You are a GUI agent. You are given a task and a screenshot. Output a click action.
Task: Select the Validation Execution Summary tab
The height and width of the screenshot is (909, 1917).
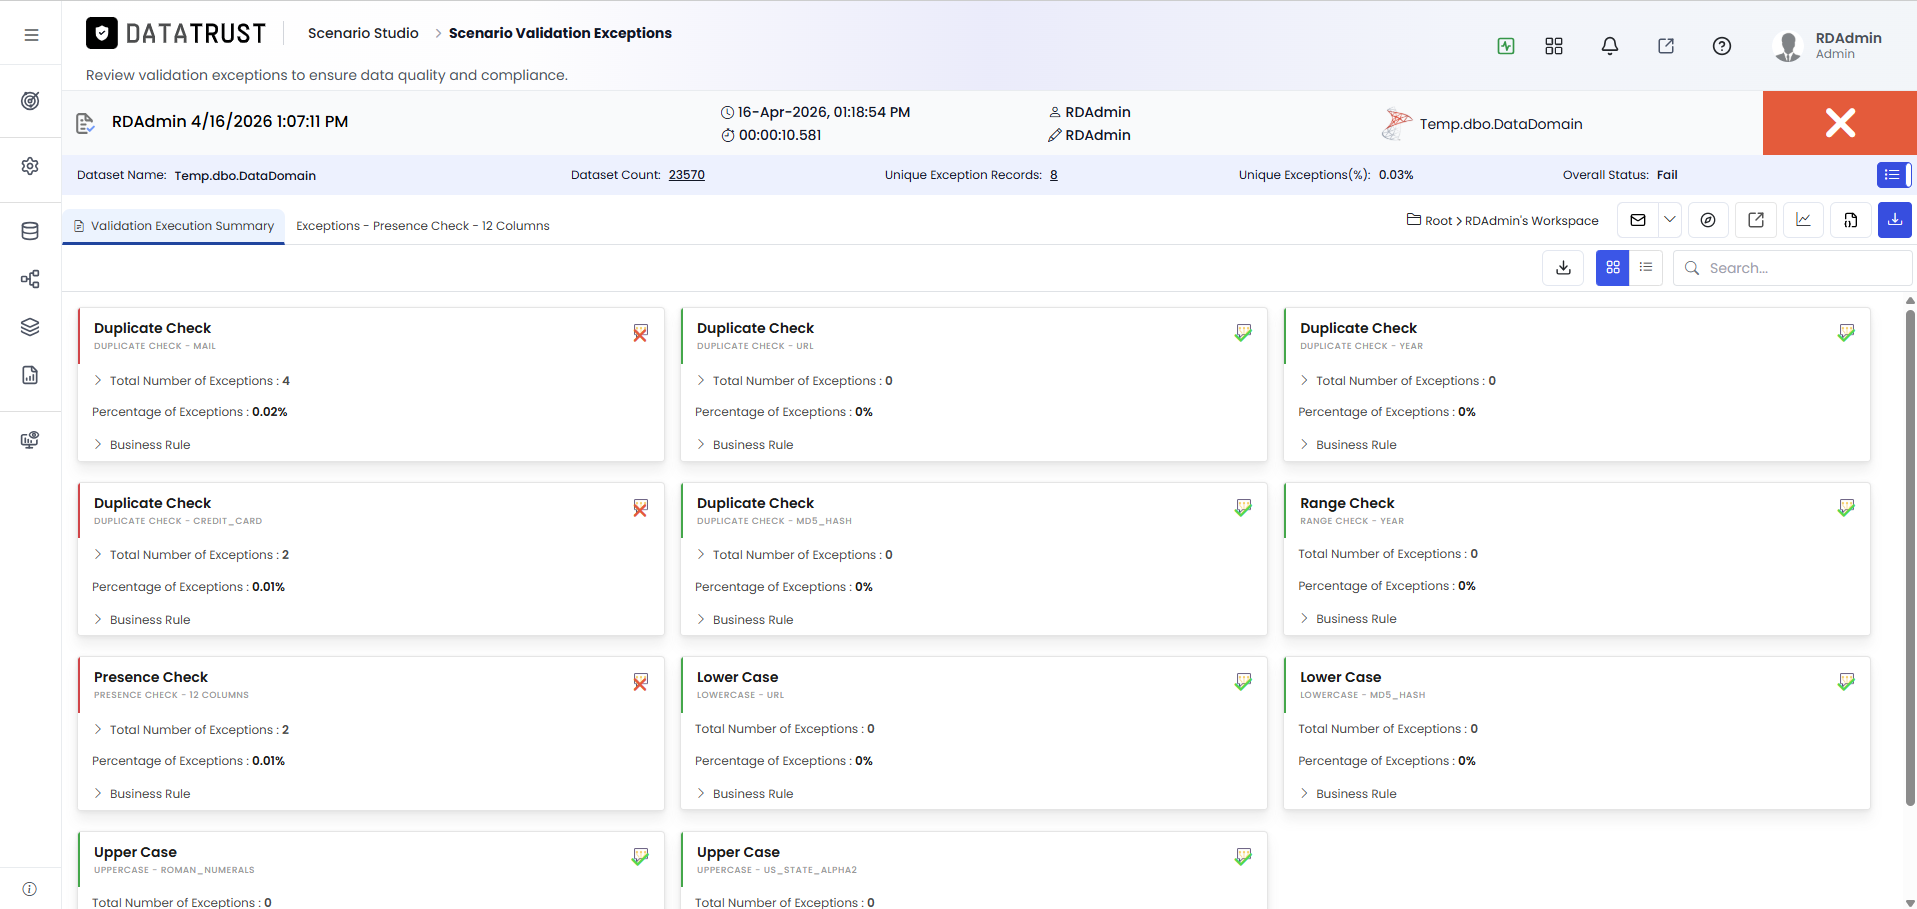[x=174, y=226]
